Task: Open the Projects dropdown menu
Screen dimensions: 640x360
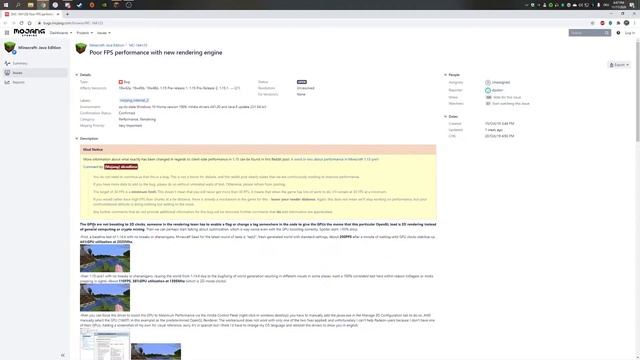Action: 84,33
